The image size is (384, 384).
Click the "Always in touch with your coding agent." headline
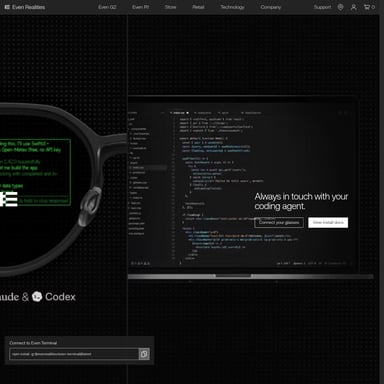301,201
